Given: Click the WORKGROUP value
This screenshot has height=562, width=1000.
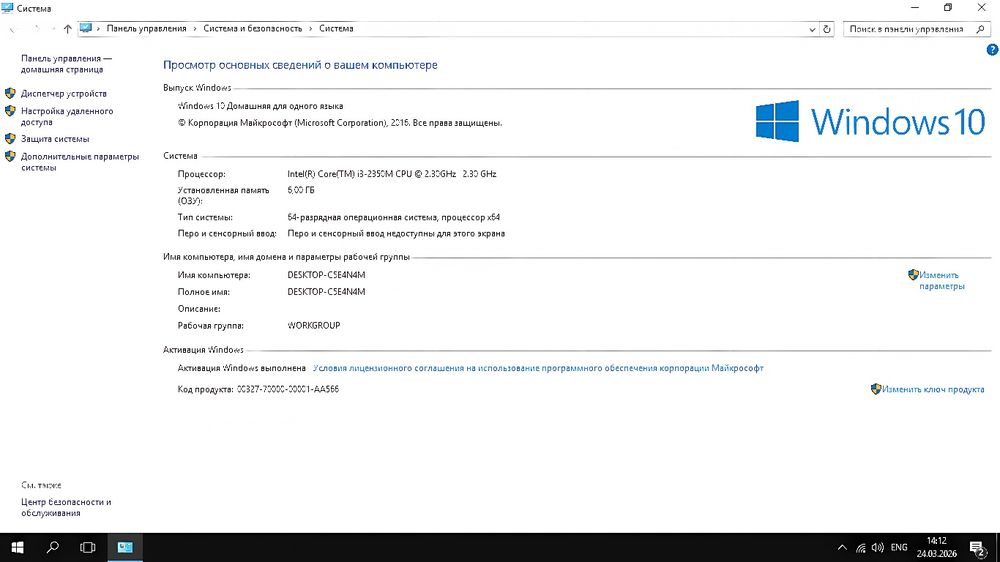Looking at the screenshot, I should 314,325.
